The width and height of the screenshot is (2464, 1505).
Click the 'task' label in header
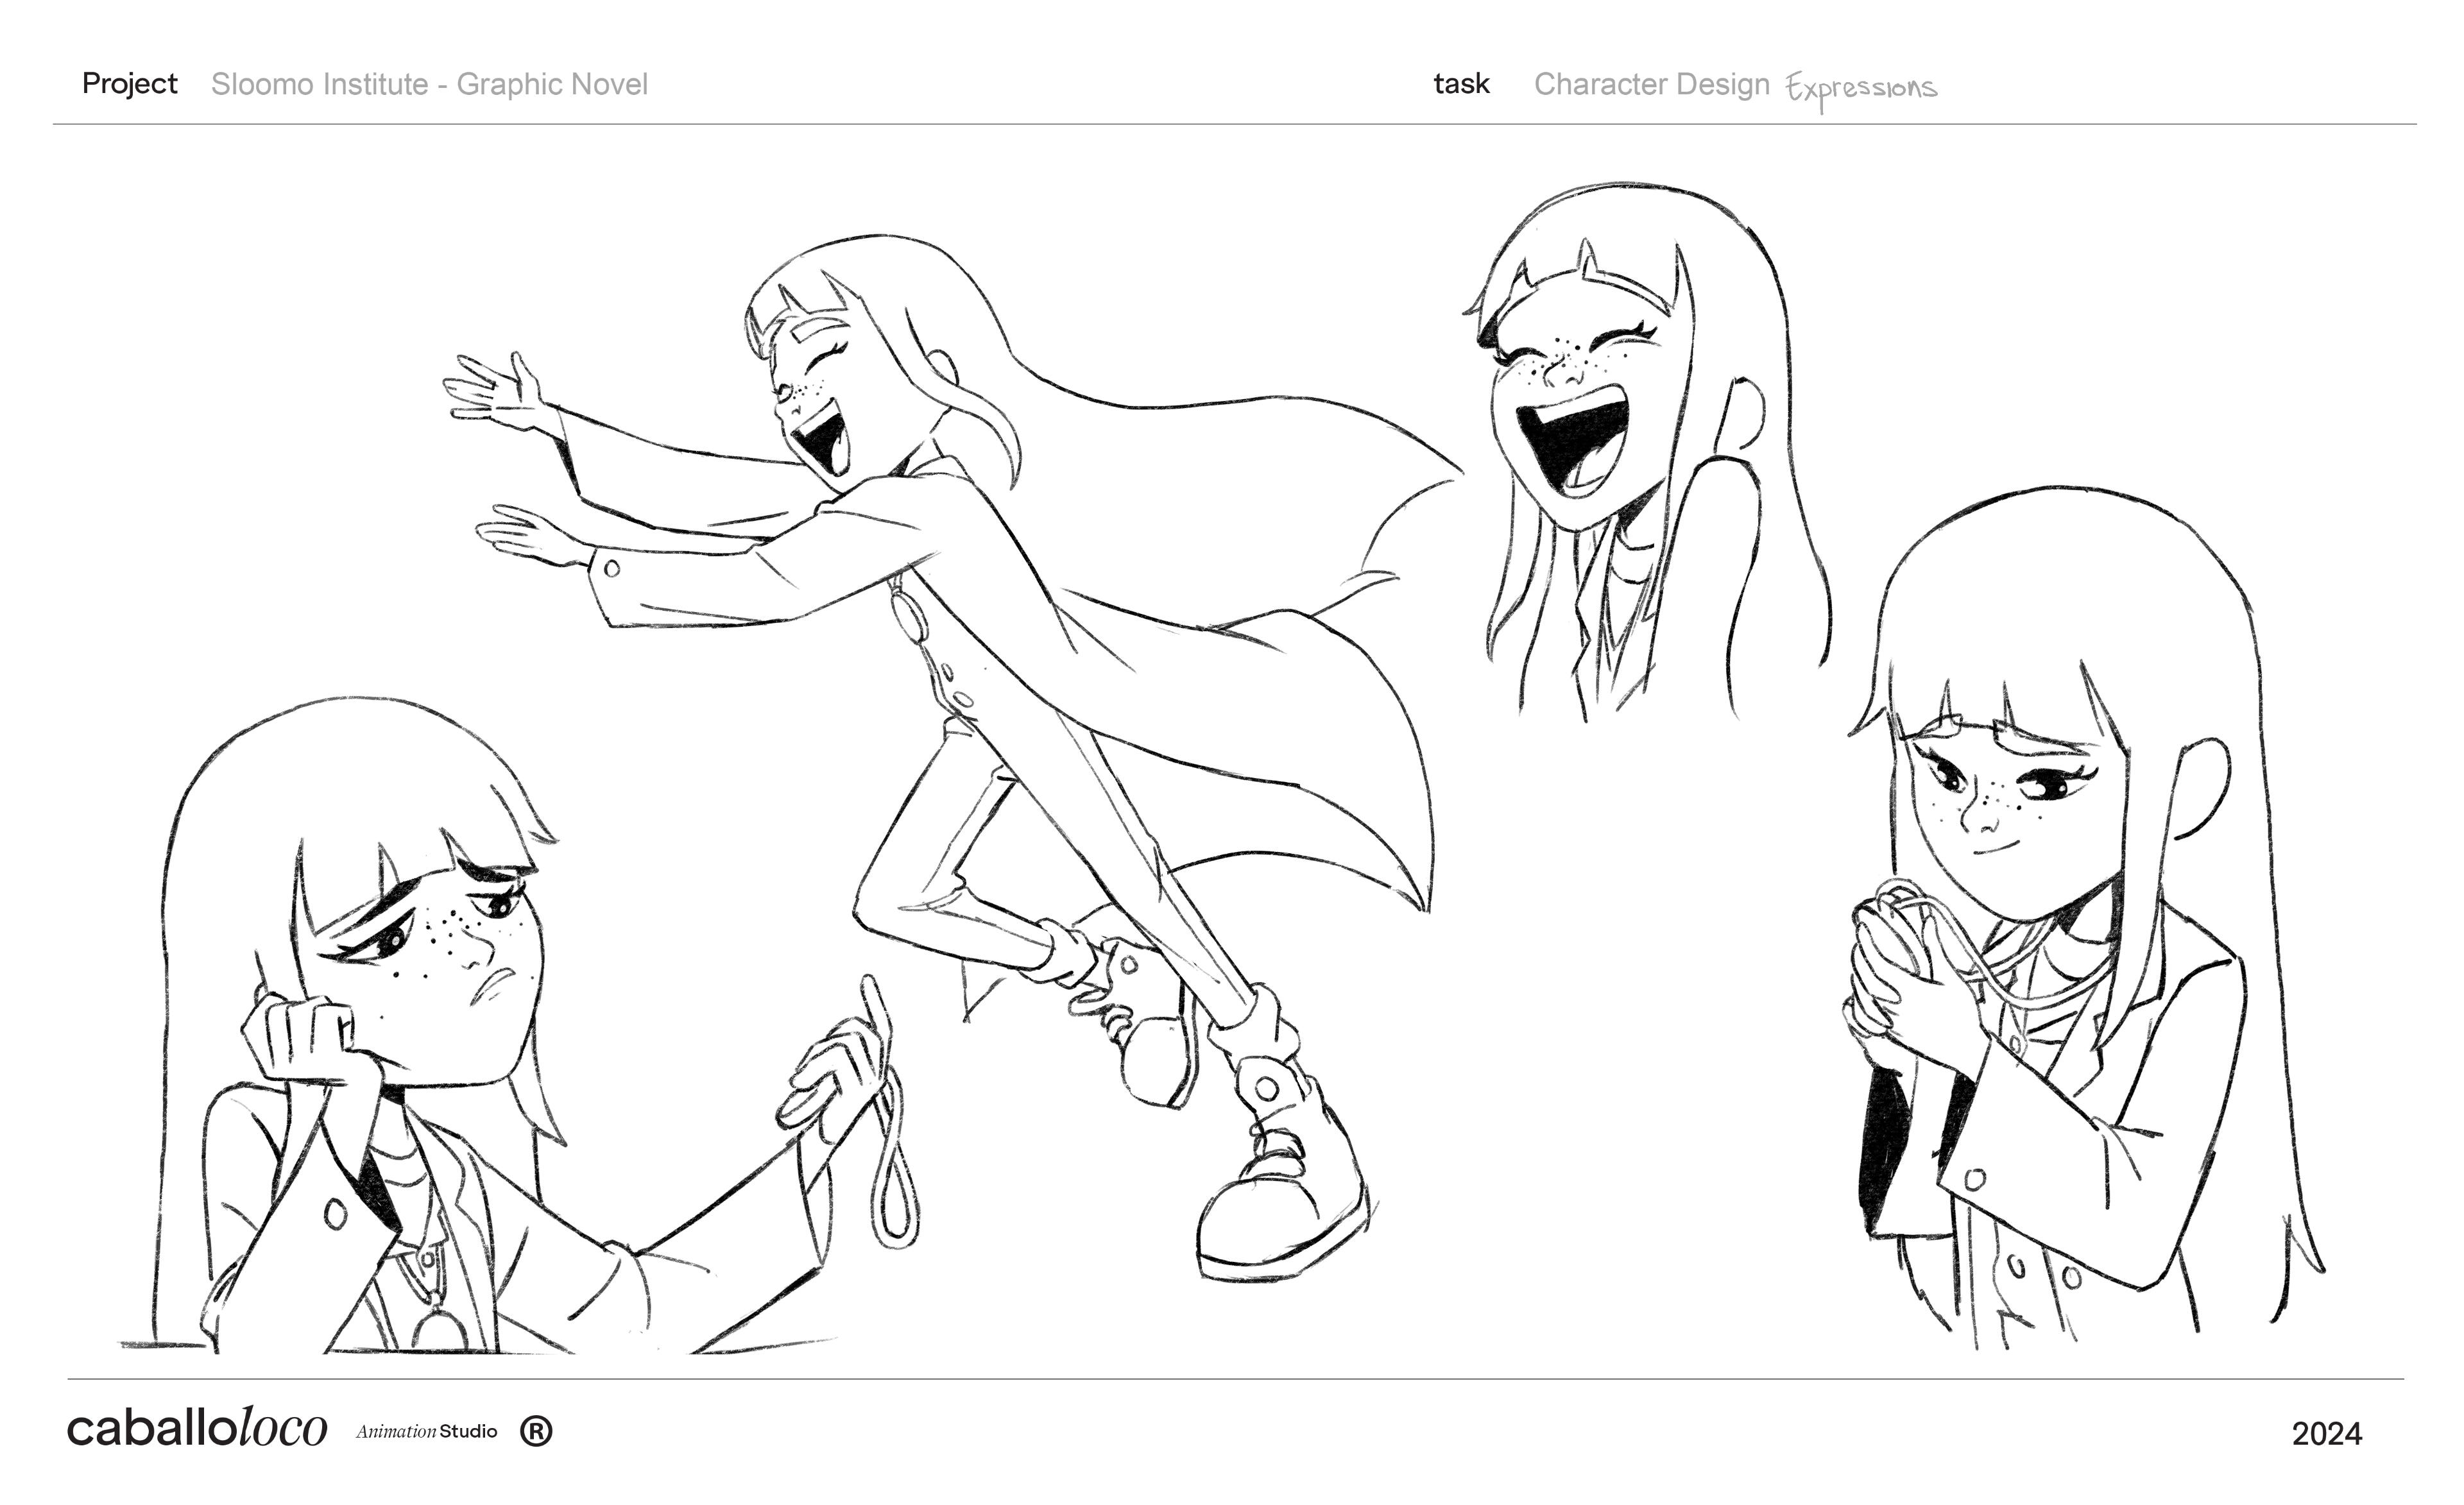(1461, 84)
